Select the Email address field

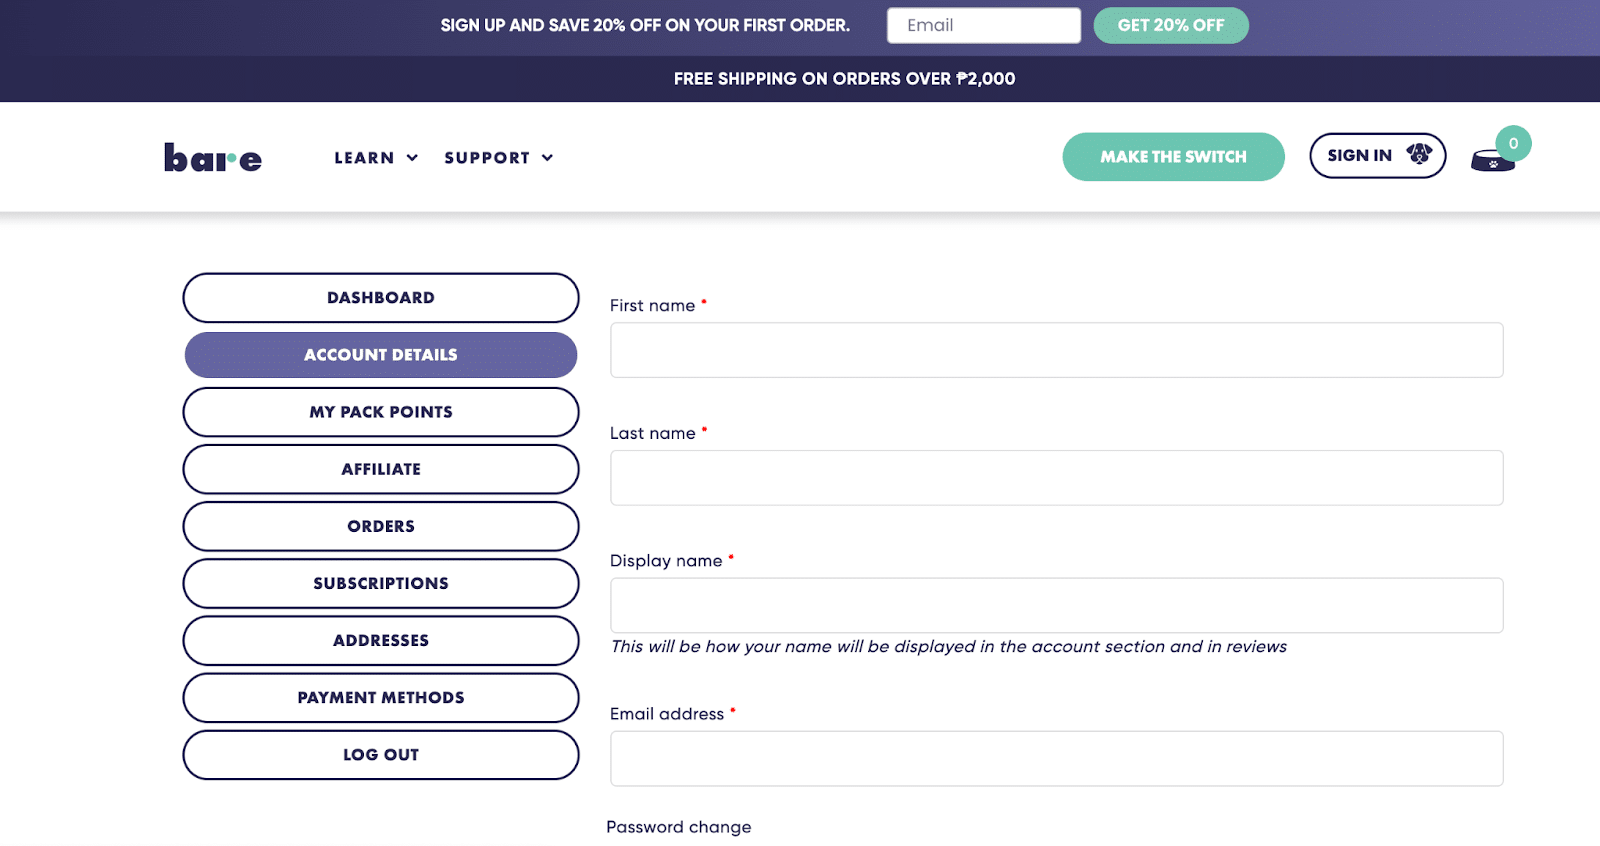[1056, 758]
